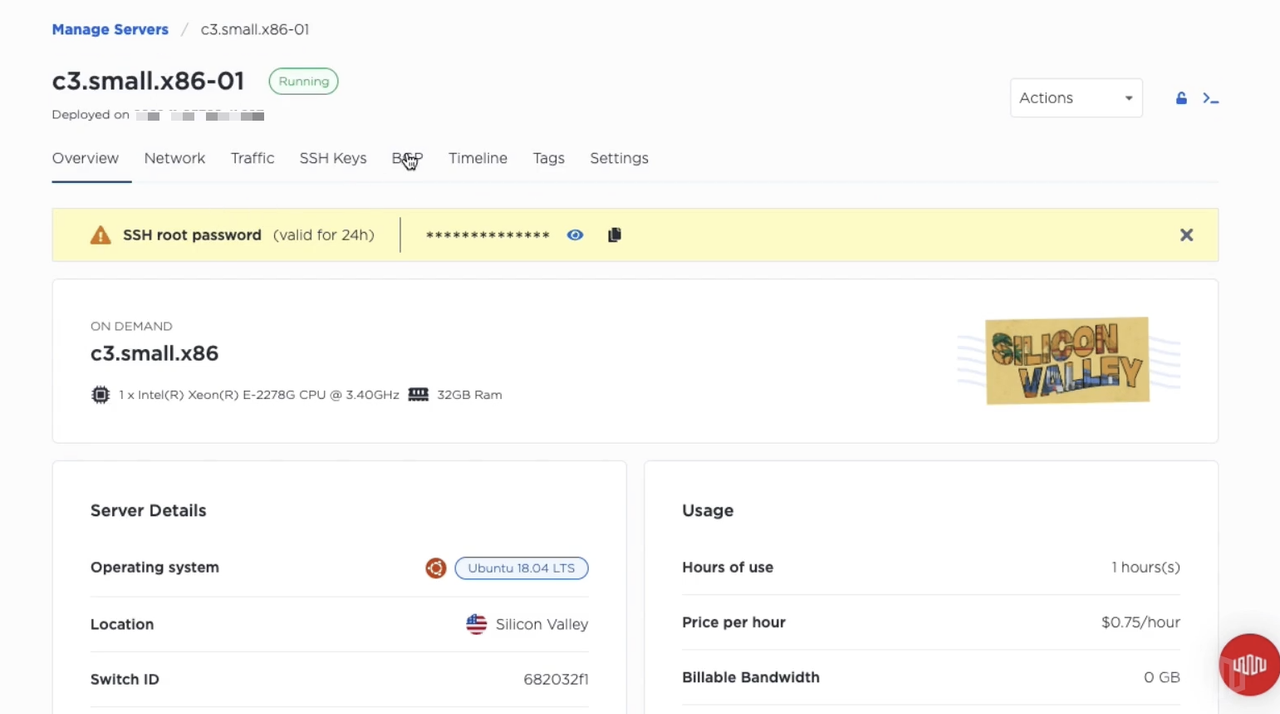Select Switch ID value 682032f1
This screenshot has height=714, width=1280.
pos(556,679)
